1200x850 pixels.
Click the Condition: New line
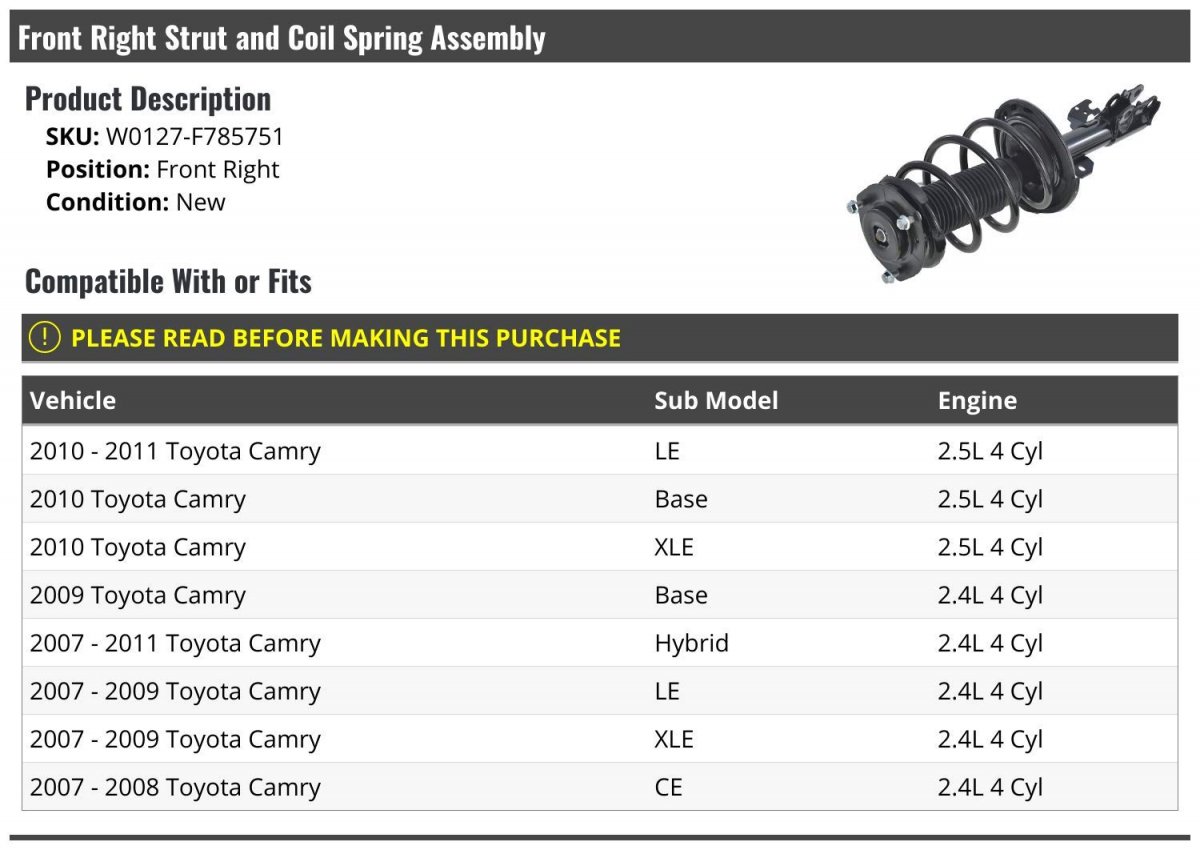pyautogui.click(x=136, y=202)
